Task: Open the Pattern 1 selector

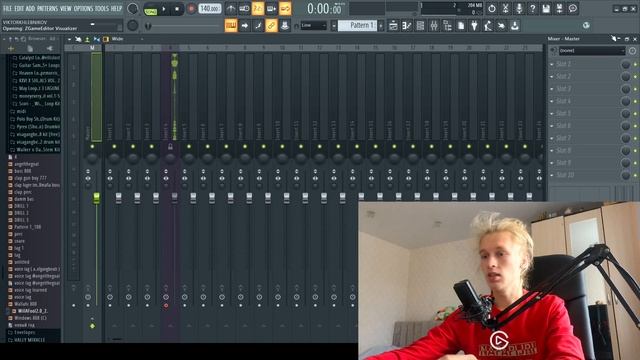Action: [x=358, y=25]
